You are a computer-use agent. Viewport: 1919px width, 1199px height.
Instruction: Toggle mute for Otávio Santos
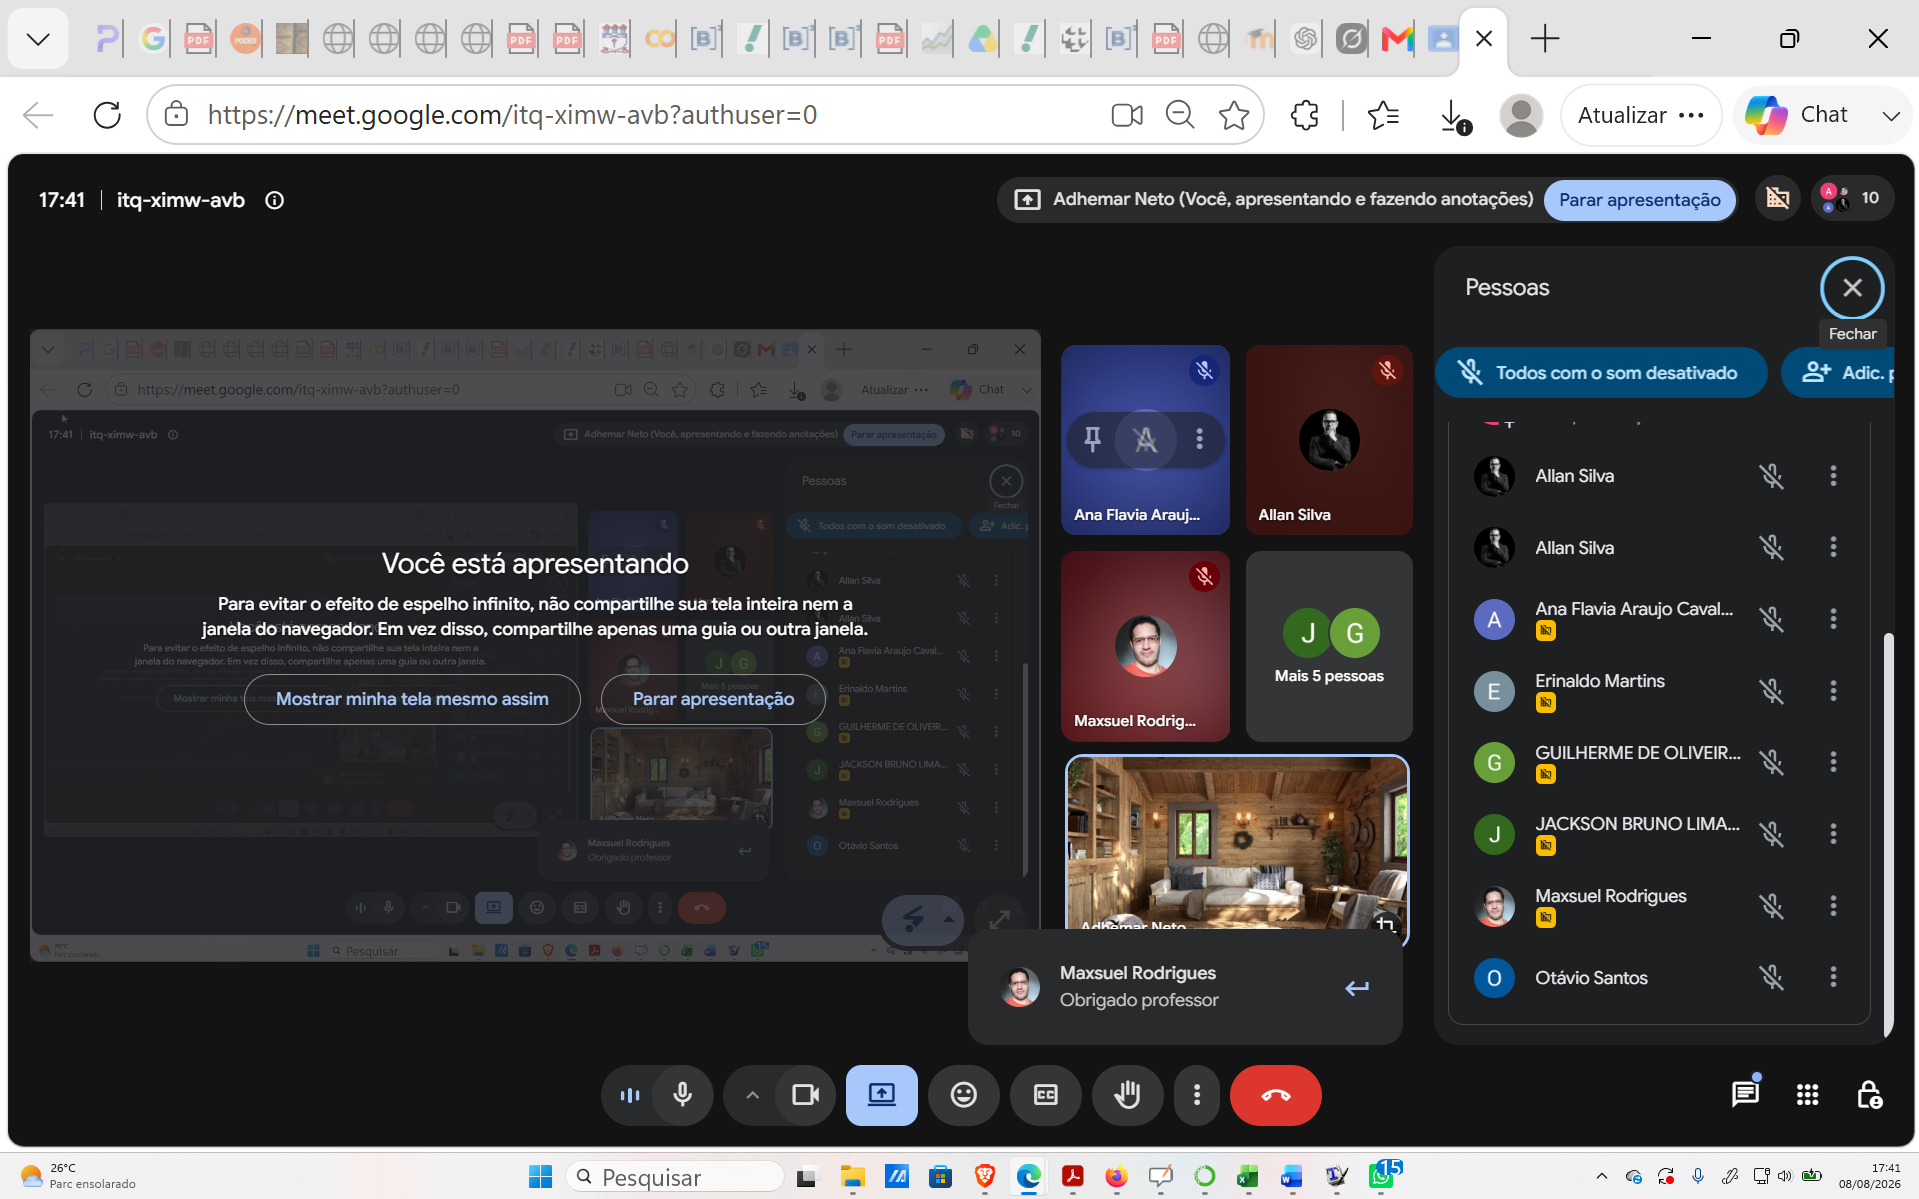tap(1771, 977)
